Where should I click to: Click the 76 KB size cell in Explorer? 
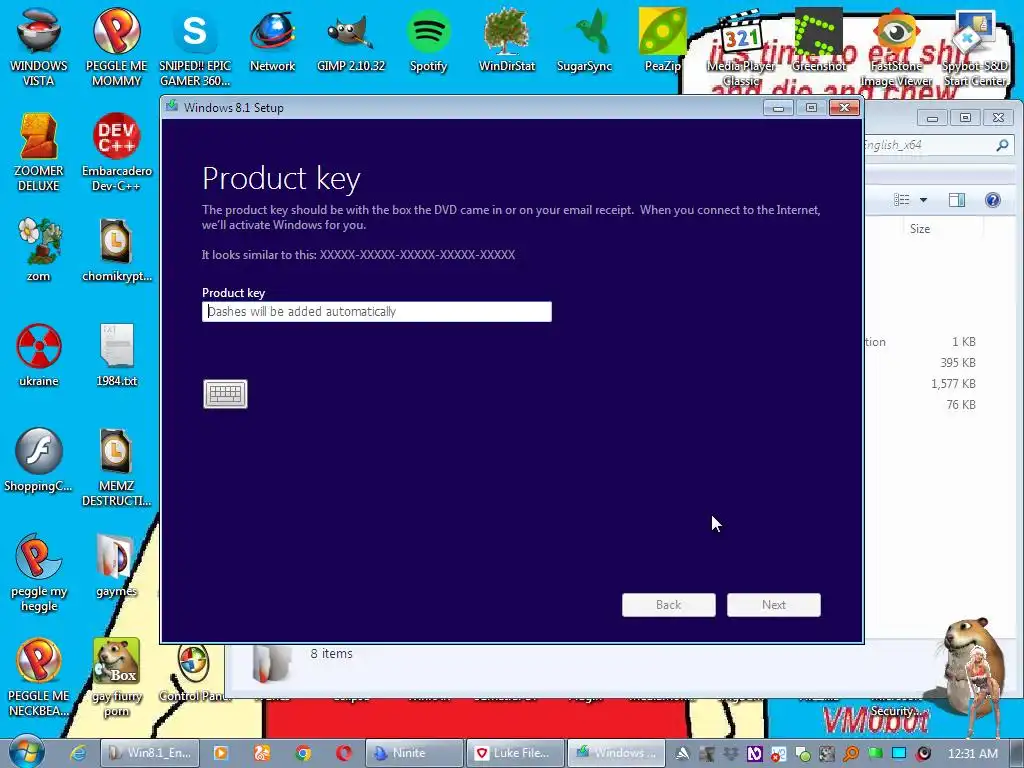click(x=961, y=405)
